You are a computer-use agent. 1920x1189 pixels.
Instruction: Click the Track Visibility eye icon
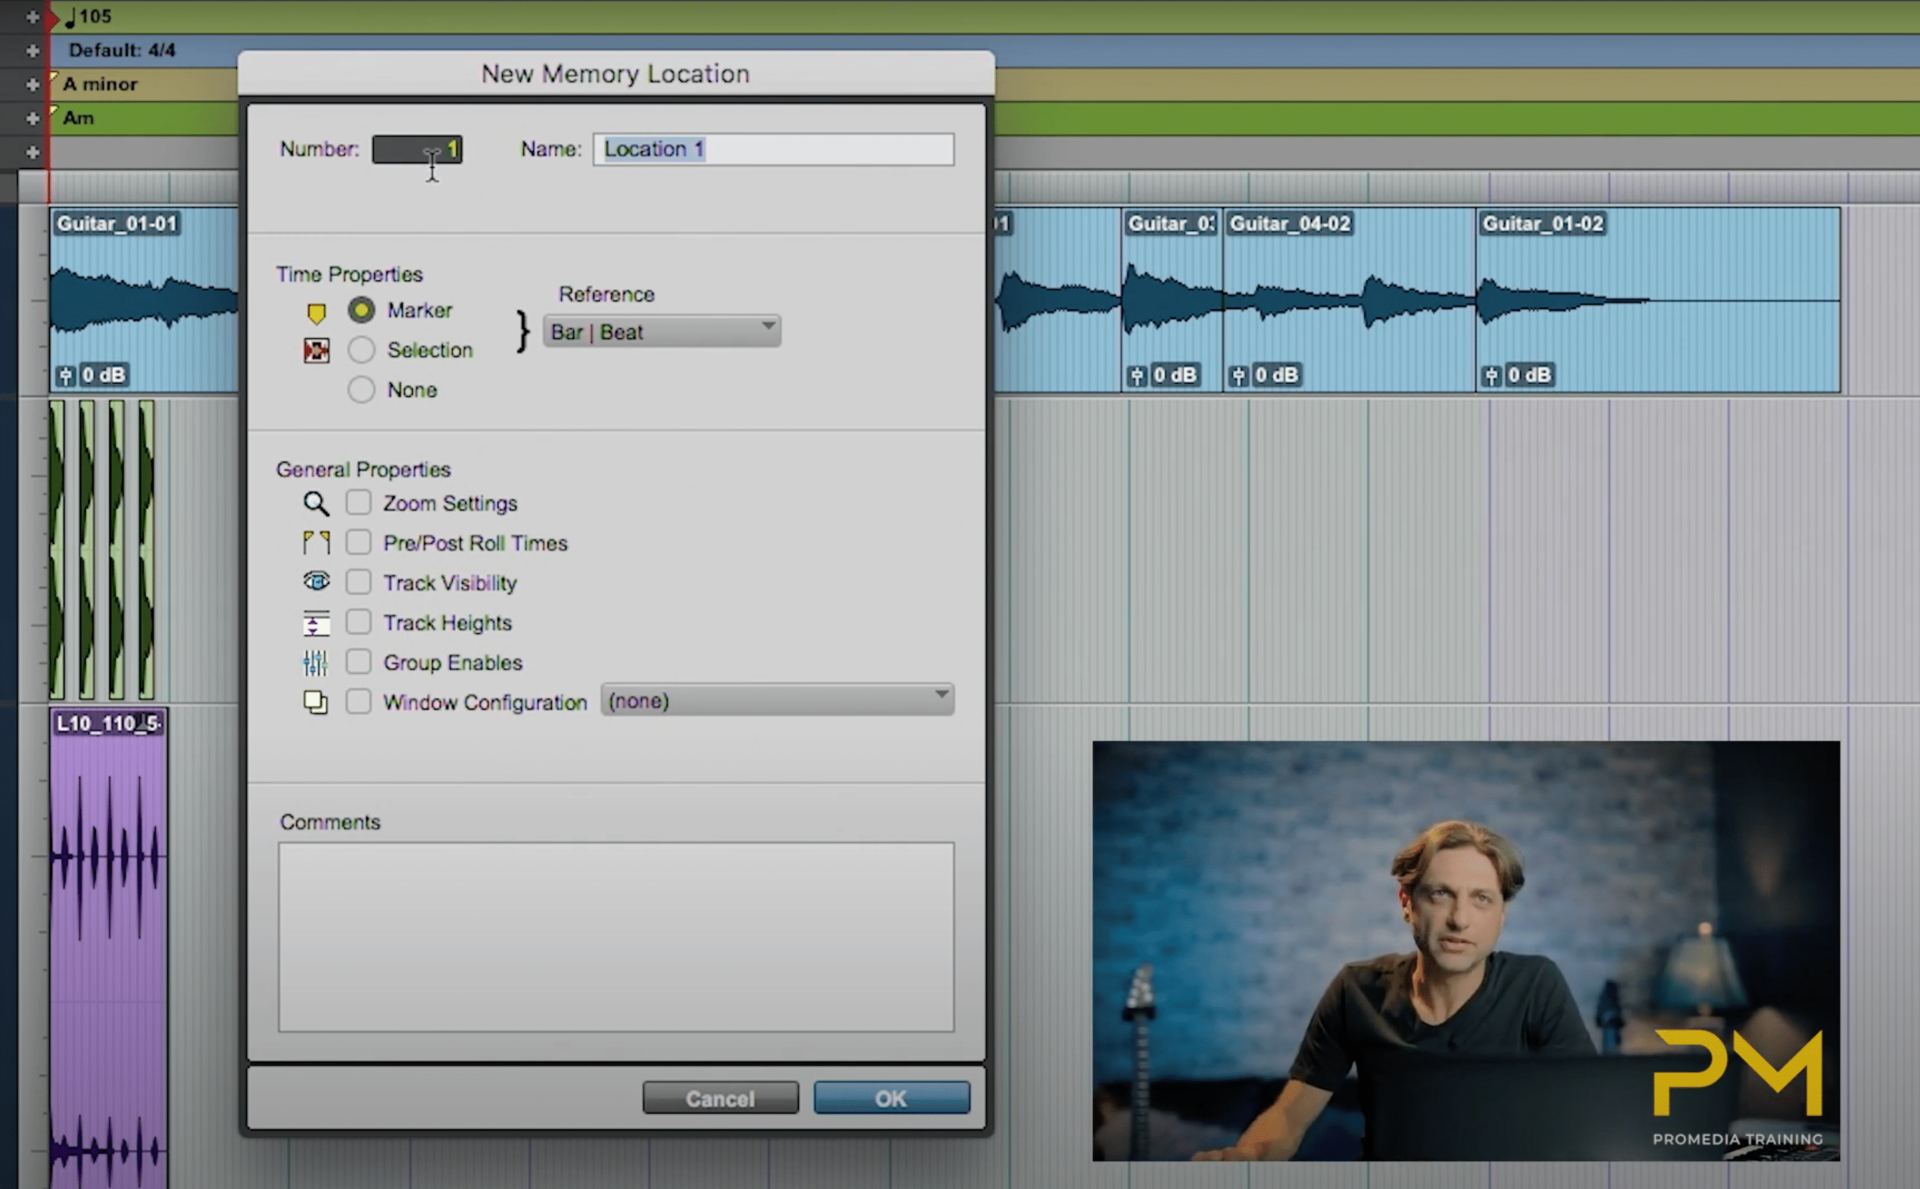pos(316,581)
